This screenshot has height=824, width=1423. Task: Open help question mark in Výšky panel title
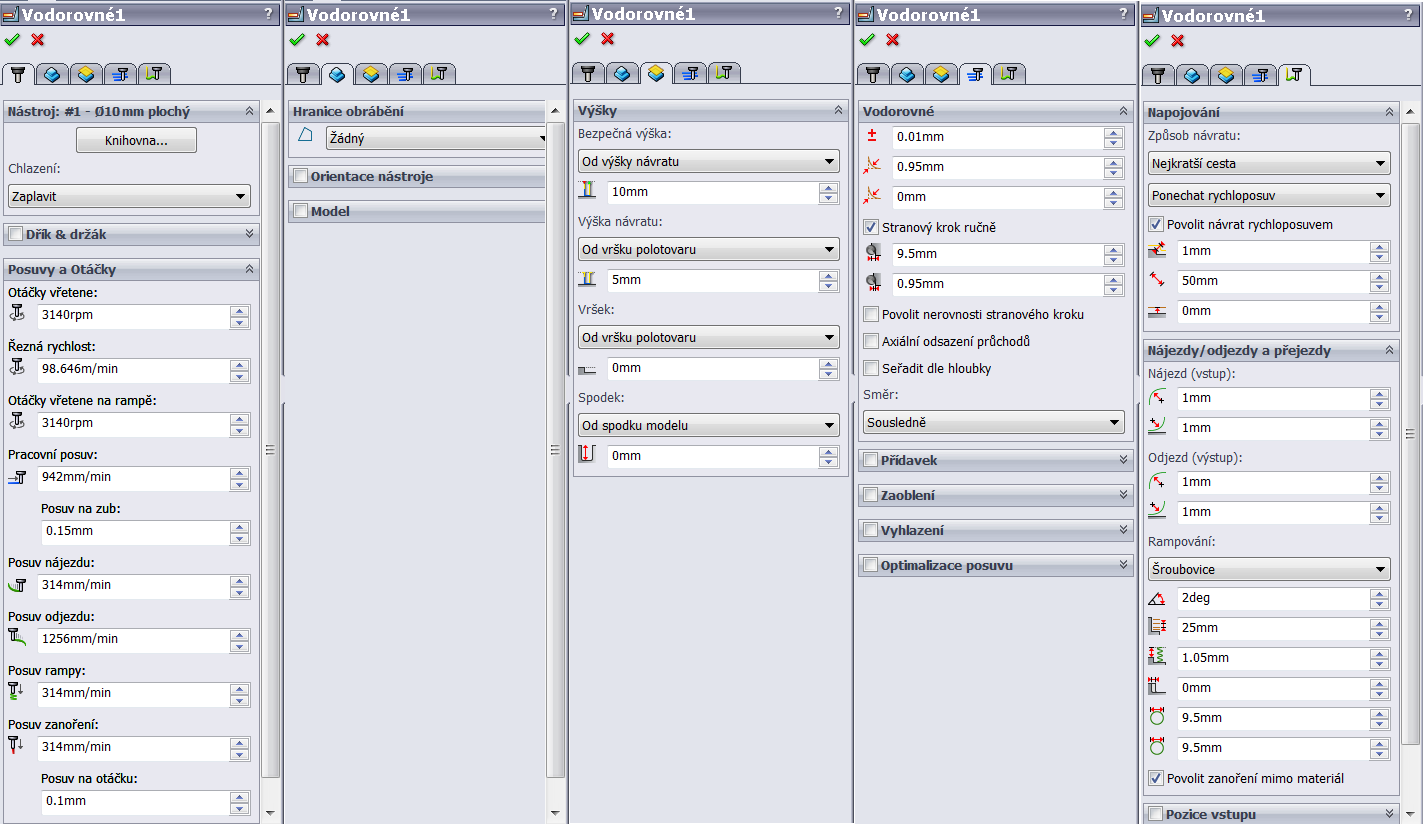(838, 14)
